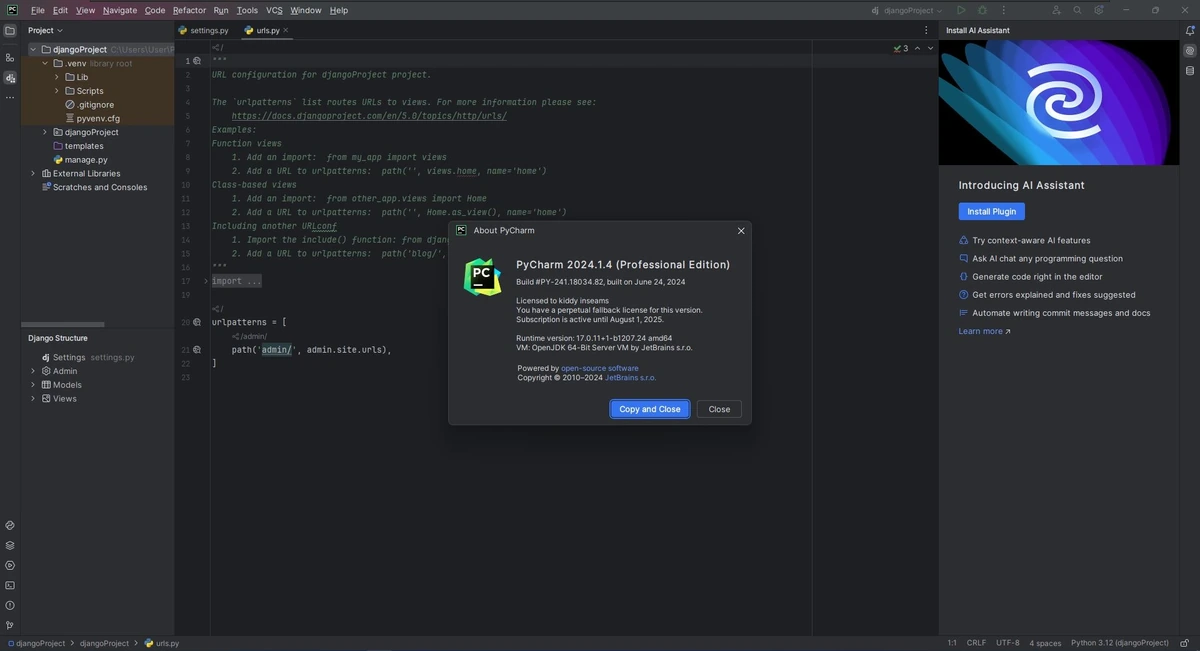Click the PyCharm logo main menu icon
The height and width of the screenshot is (651, 1200).
pyautogui.click(x=12, y=10)
